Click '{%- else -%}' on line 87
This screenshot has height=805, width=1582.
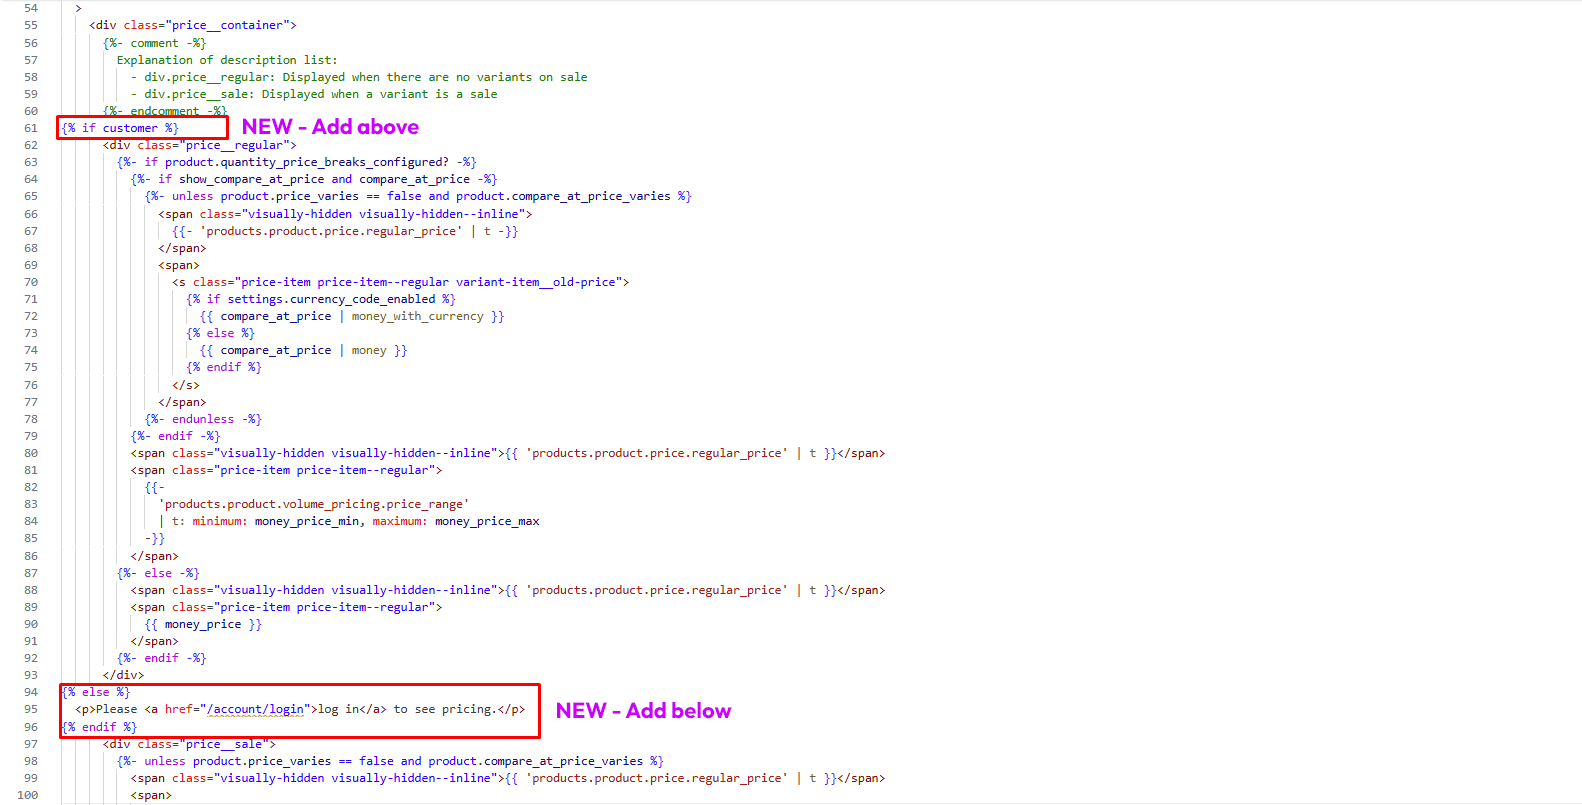pos(158,573)
